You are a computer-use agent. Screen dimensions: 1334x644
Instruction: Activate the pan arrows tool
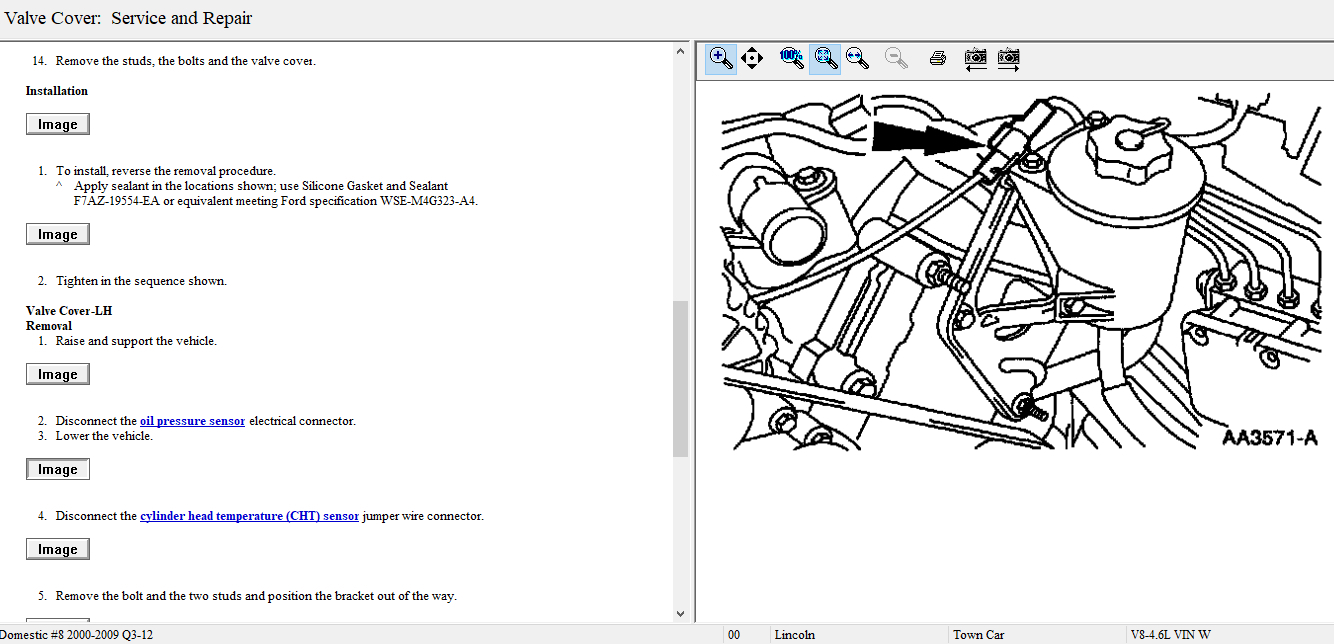[x=752, y=58]
